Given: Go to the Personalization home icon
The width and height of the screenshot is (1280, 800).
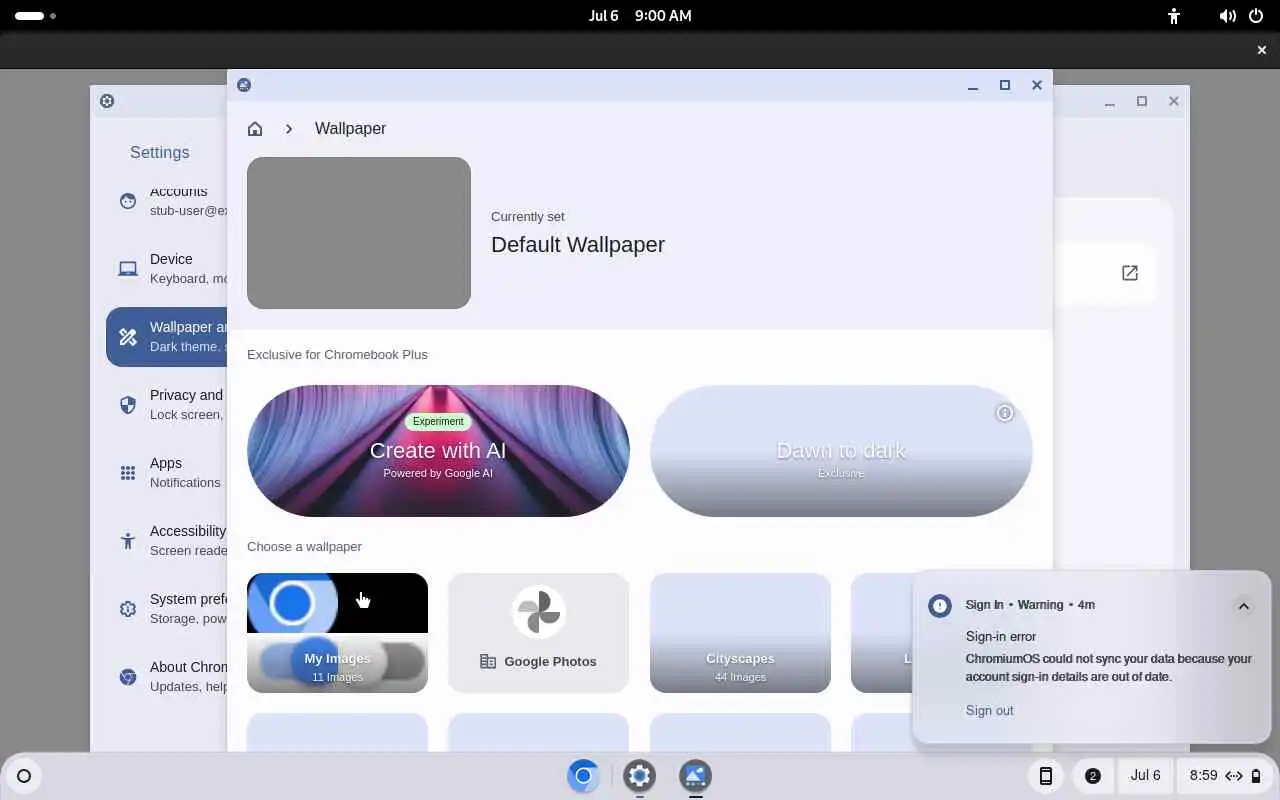Looking at the screenshot, I should (255, 128).
